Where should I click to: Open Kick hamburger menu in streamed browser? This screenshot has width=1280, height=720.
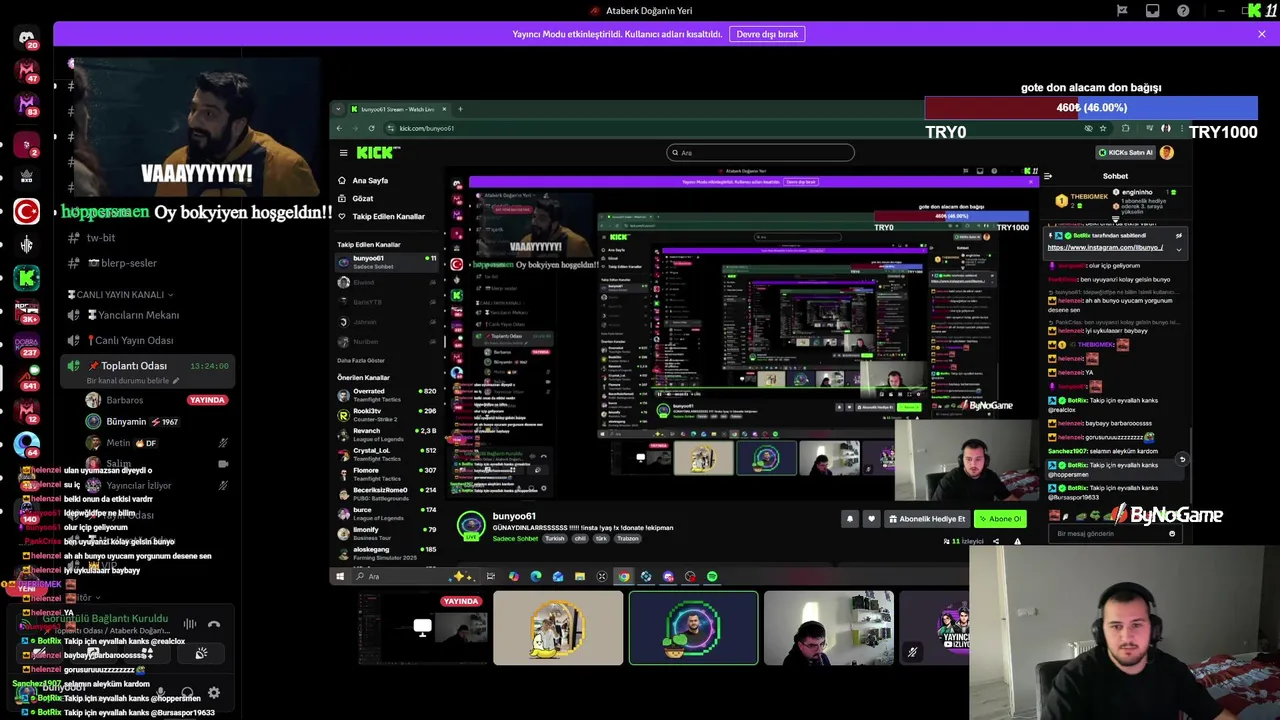(x=343, y=153)
